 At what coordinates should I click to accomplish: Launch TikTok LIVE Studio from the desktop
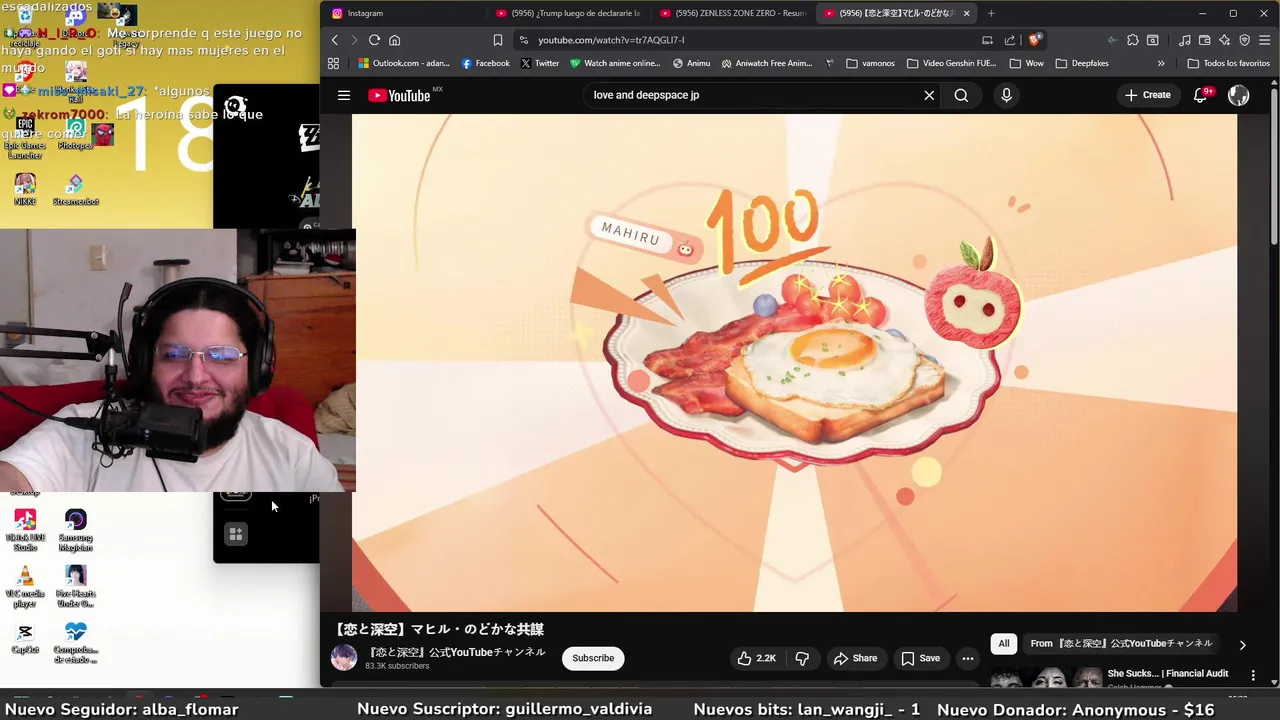(25, 530)
